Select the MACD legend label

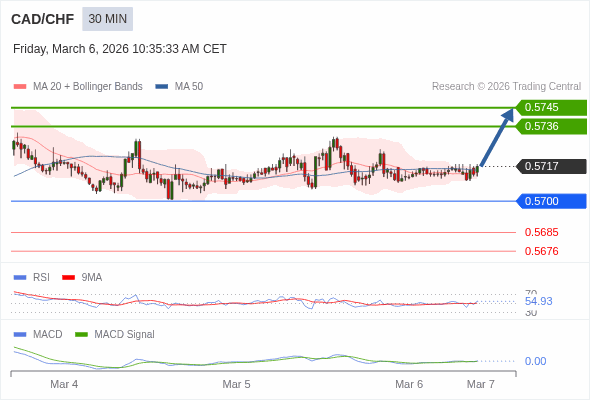[48, 334]
